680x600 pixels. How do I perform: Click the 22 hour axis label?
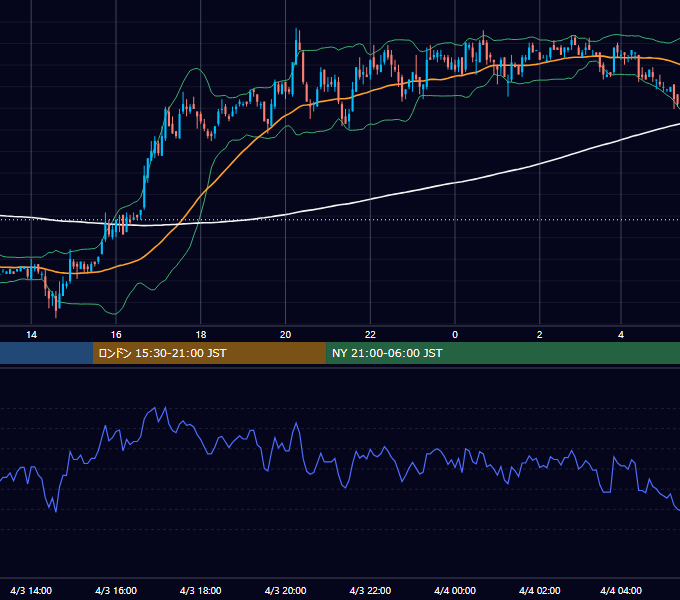(370, 335)
